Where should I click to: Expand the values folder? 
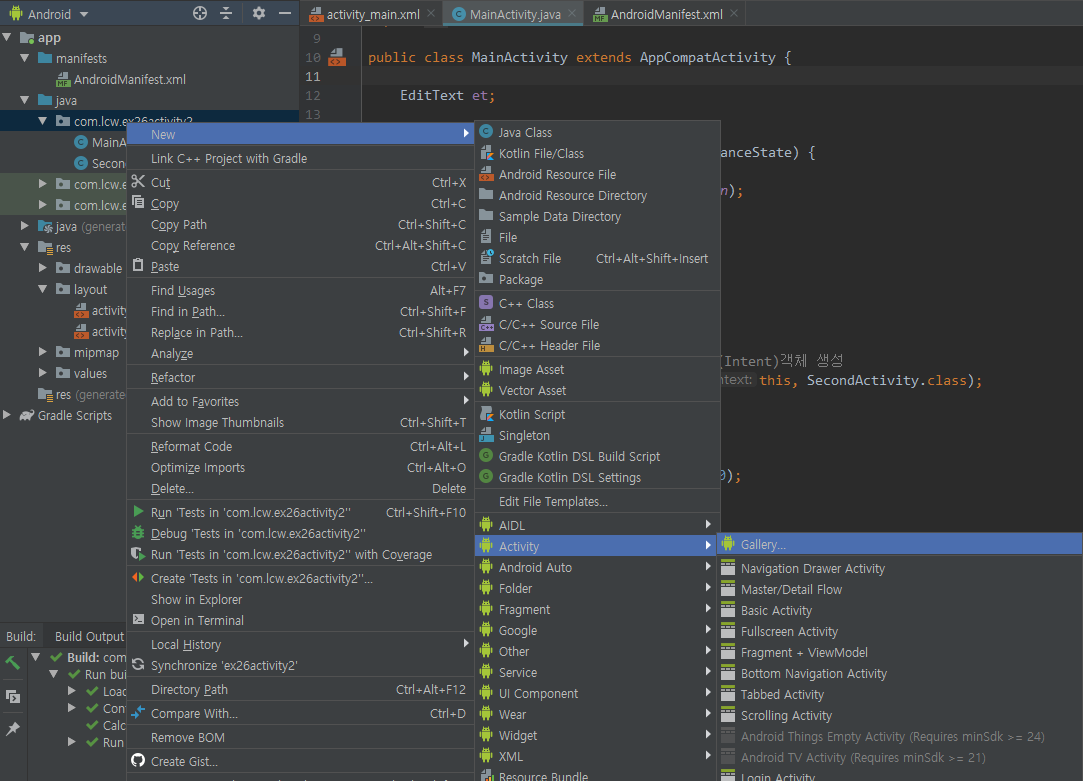pos(43,373)
